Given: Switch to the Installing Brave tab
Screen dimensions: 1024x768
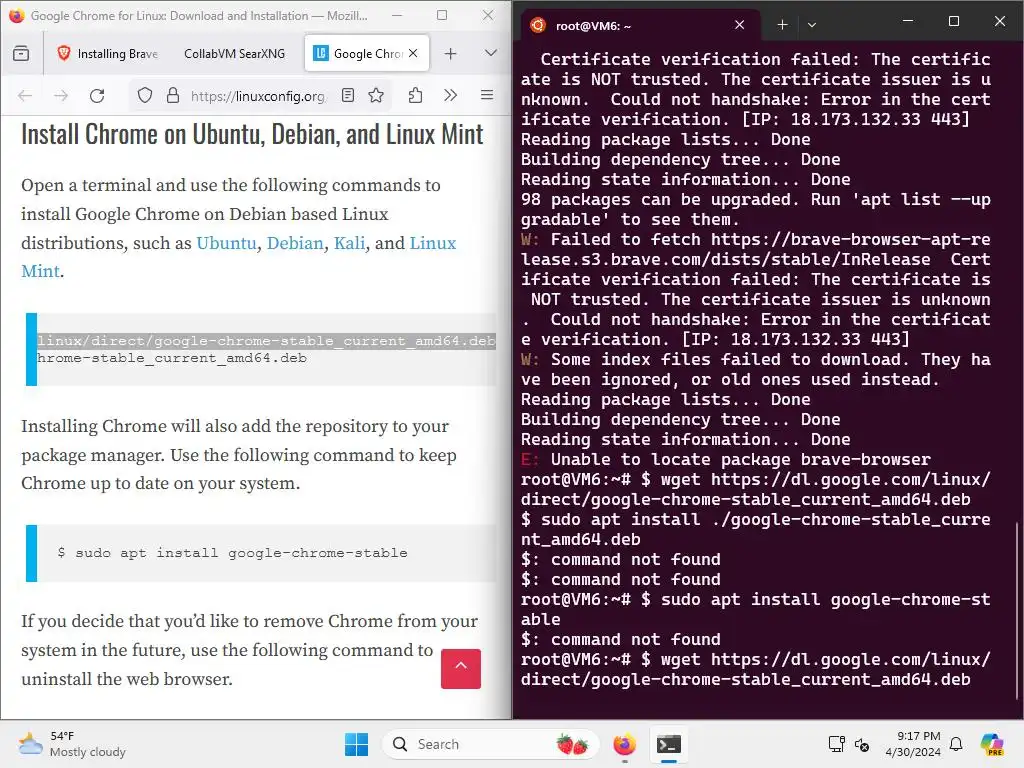Looking at the screenshot, I should pyautogui.click(x=108, y=54).
